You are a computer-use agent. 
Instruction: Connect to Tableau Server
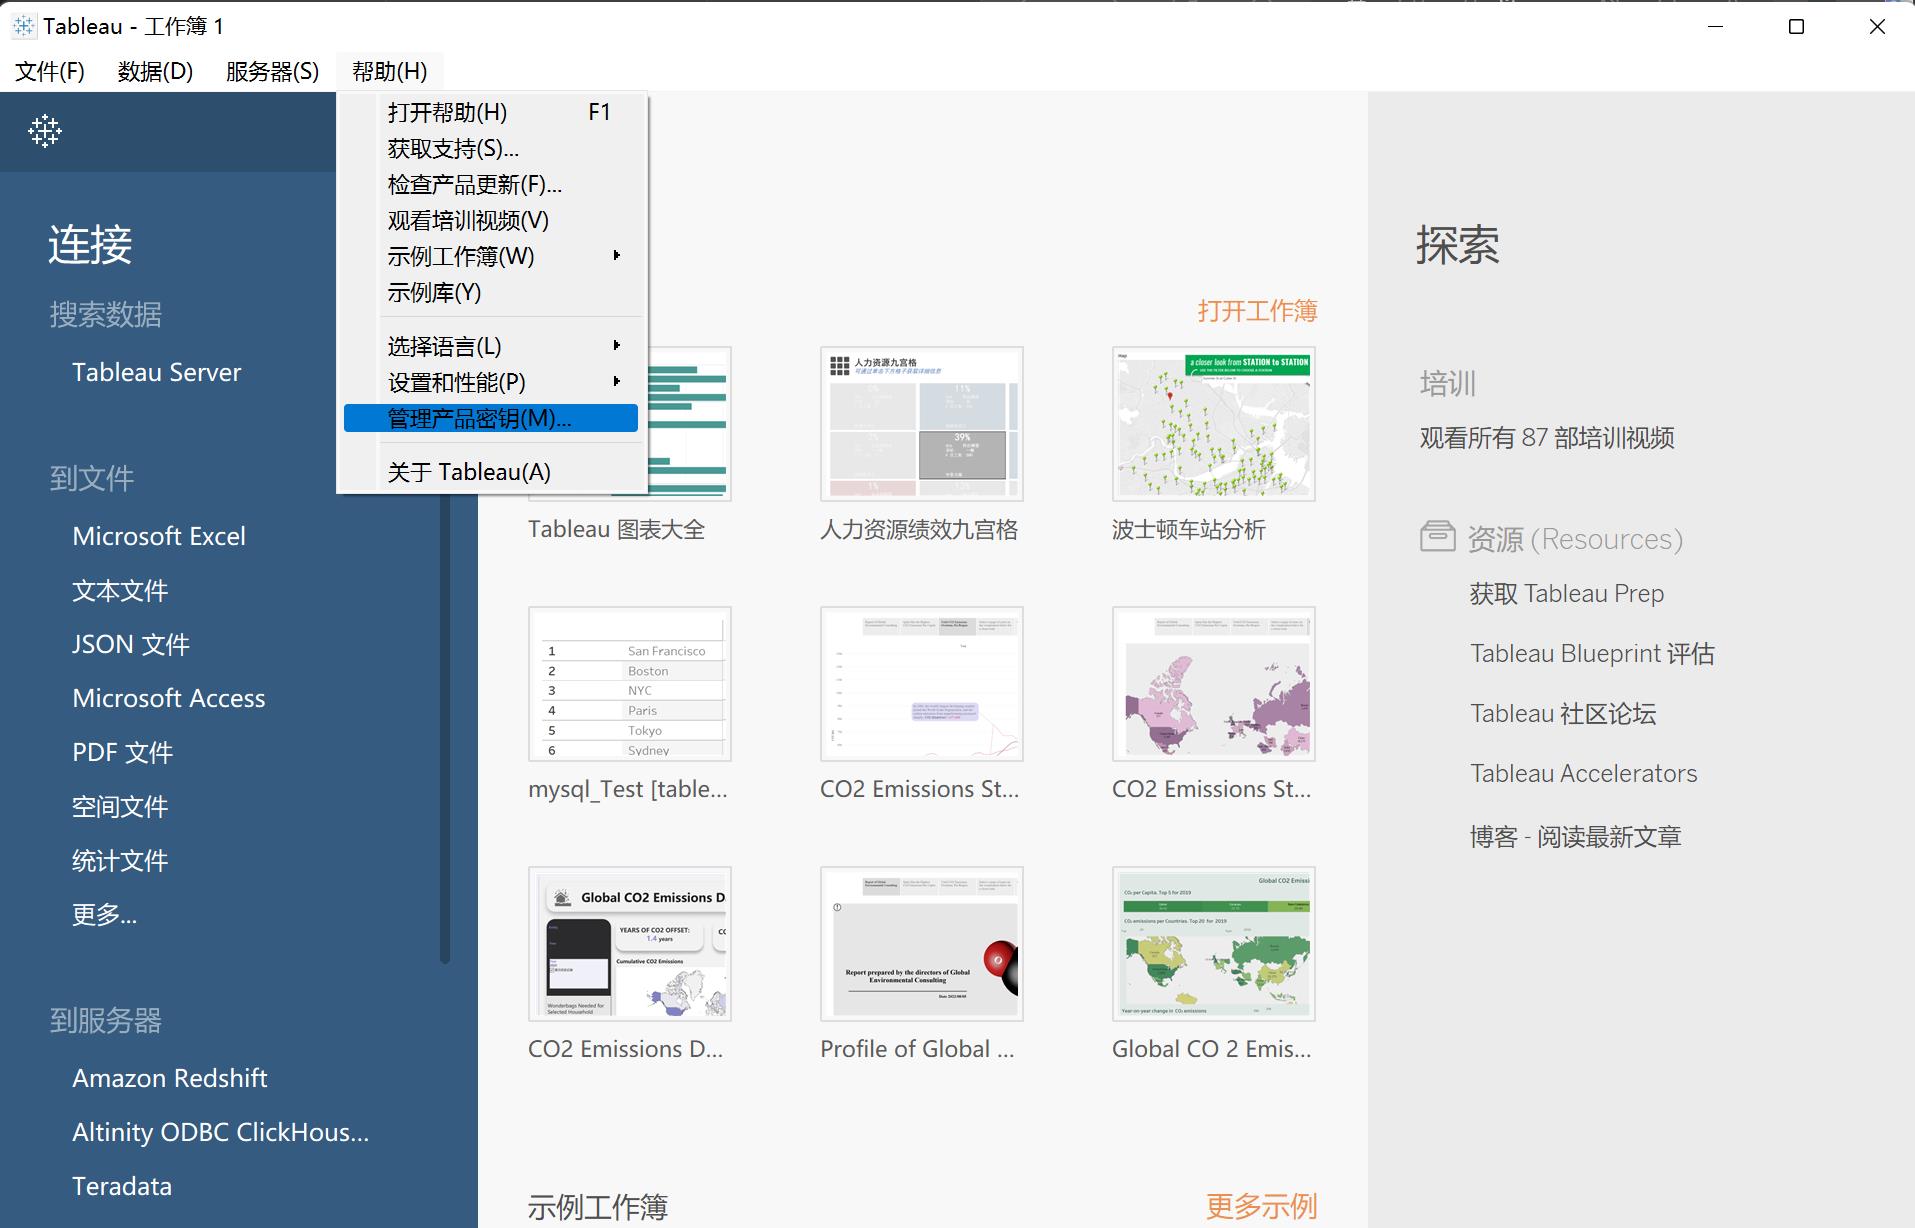tap(156, 372)
